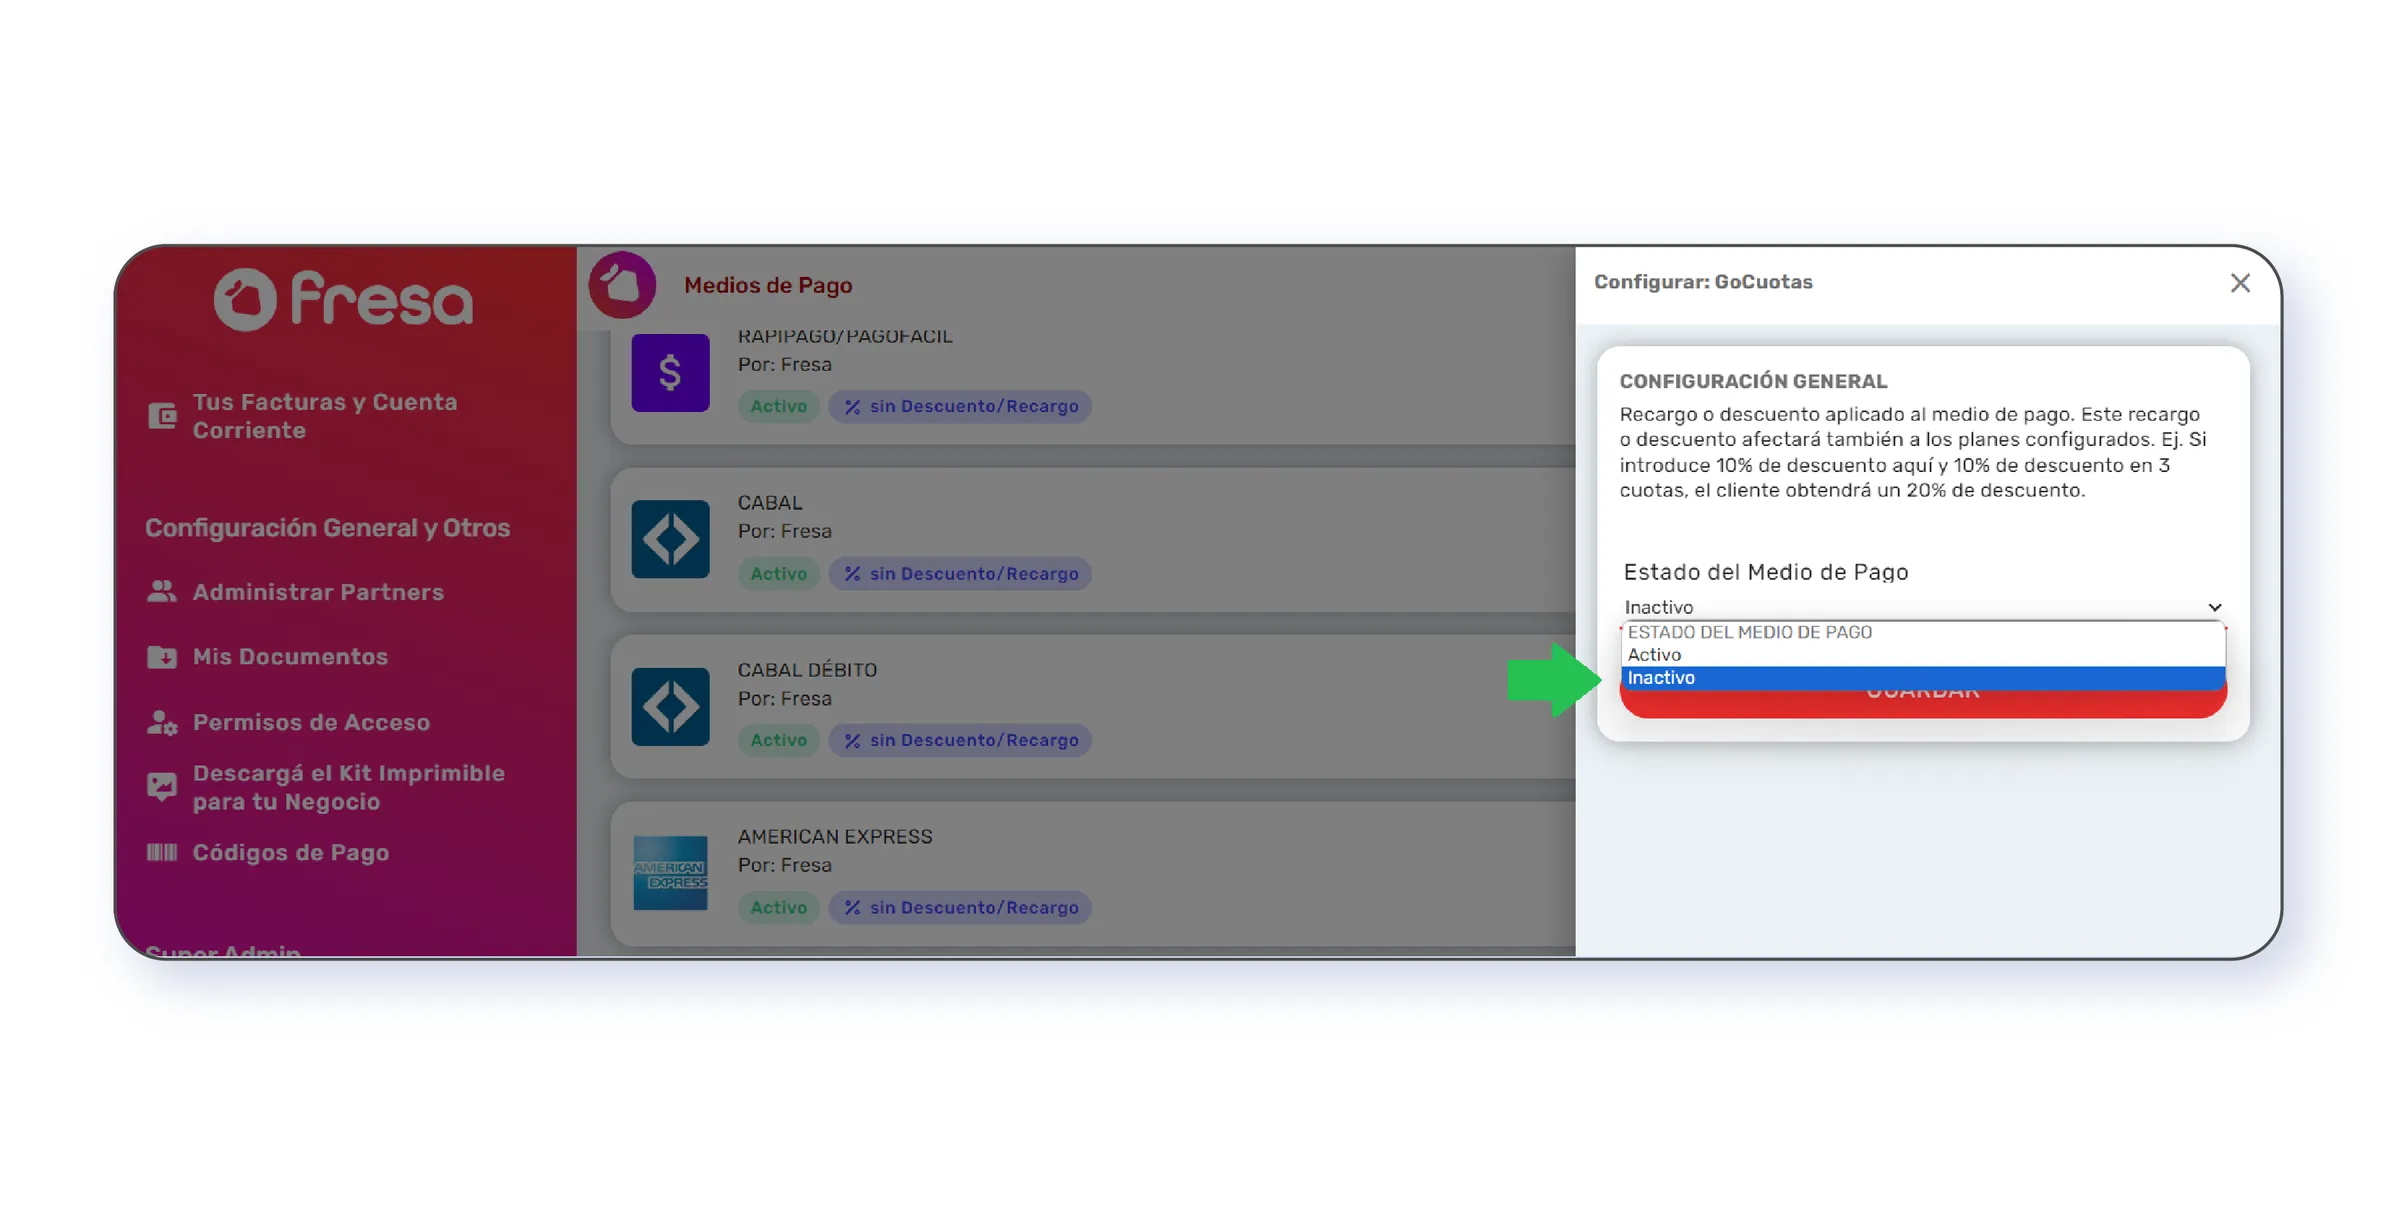Click the Mis Documentos folder icon
Screen dimensions: 2396x1205
[x=162, y=657]
